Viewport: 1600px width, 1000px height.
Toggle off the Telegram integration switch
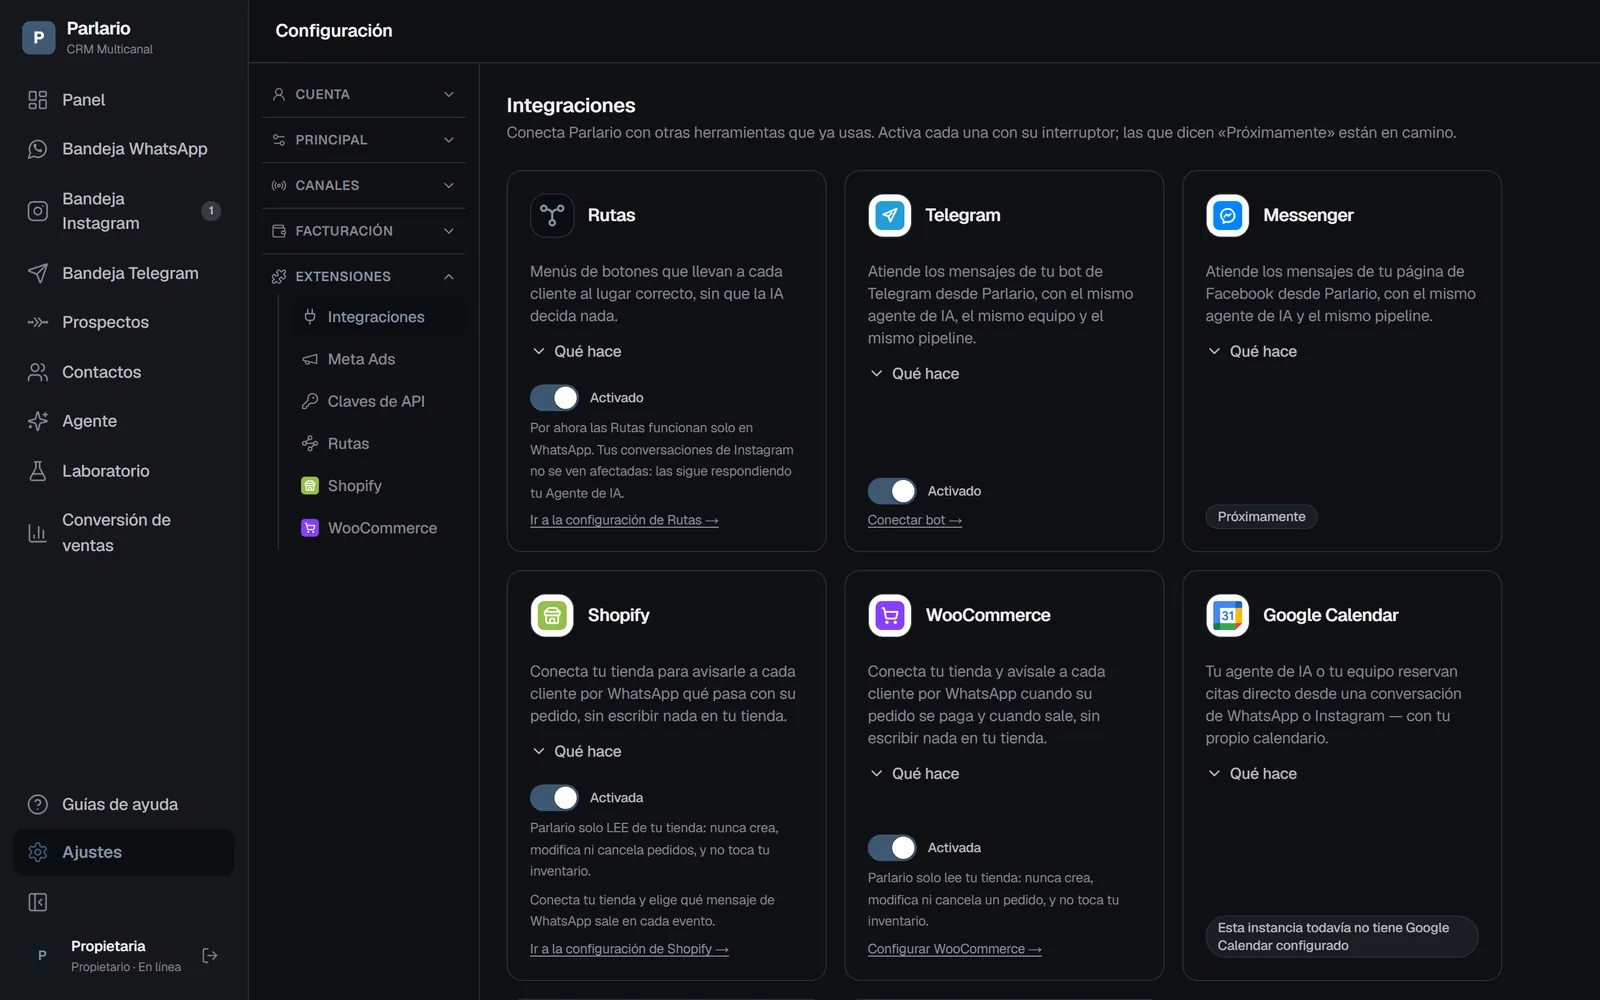[x=892, y=491]
